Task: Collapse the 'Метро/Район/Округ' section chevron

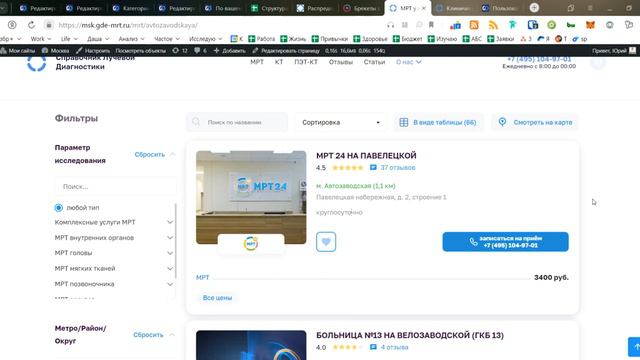Action: pos(172,335)
